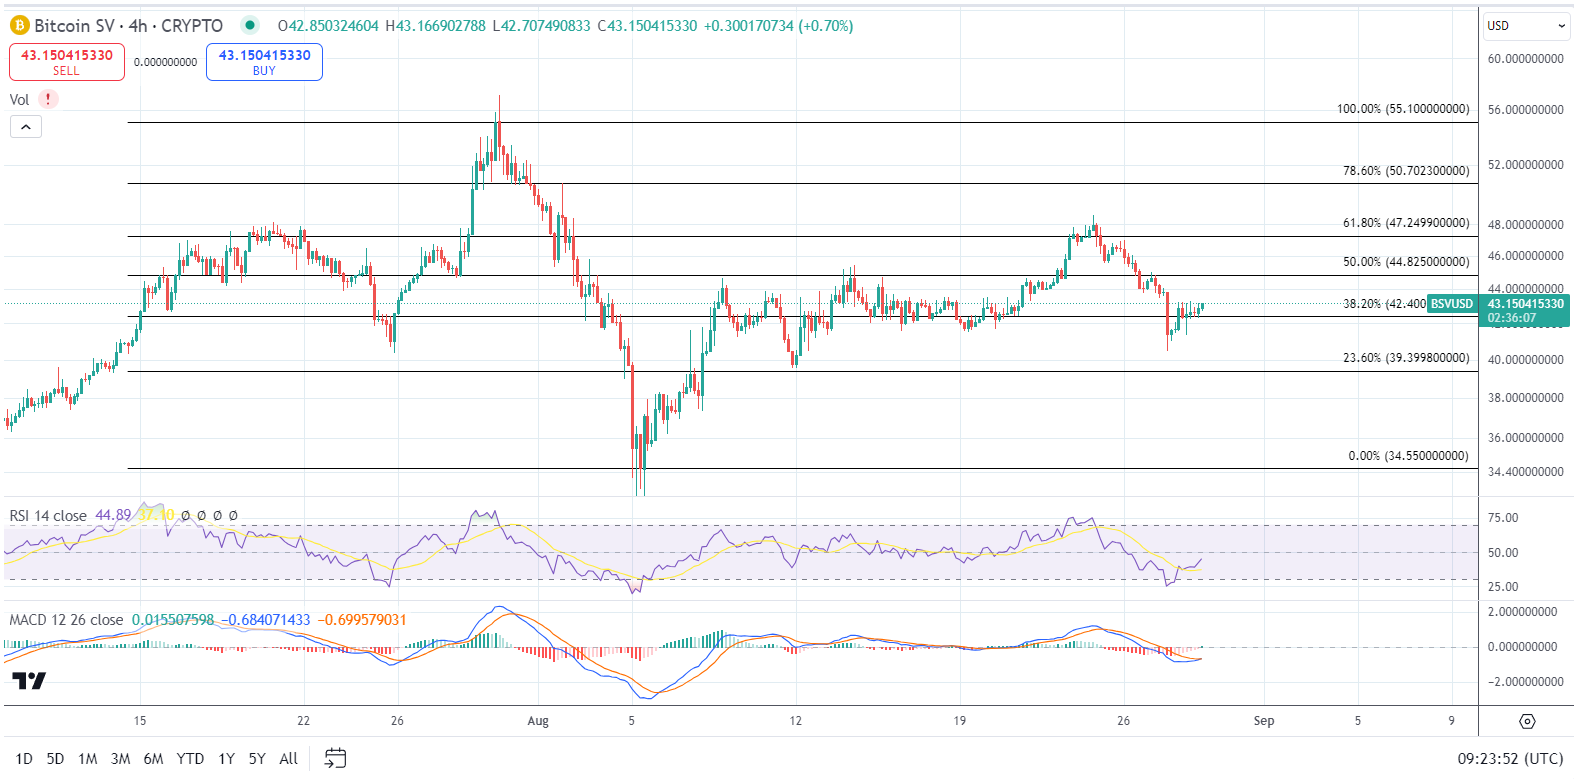This screenshot has width=1578, height=783.
Task: Select the 5D time range
Action: pos(55,759)
